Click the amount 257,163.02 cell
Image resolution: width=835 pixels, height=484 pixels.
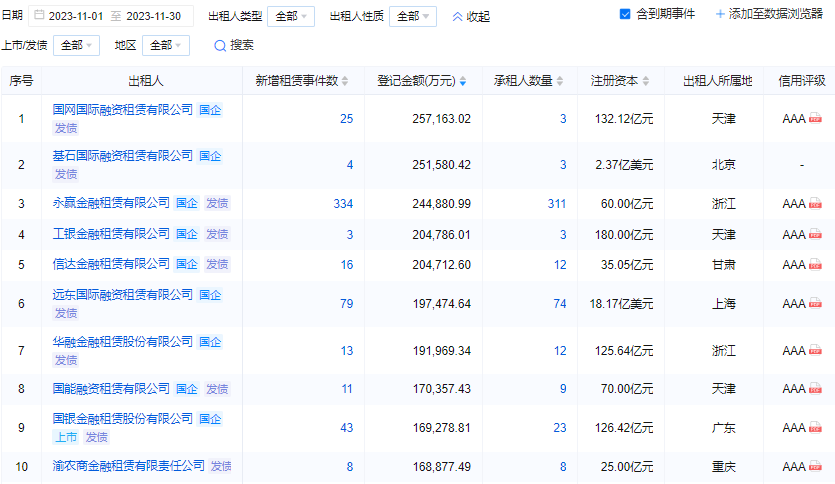coord(441,119)
